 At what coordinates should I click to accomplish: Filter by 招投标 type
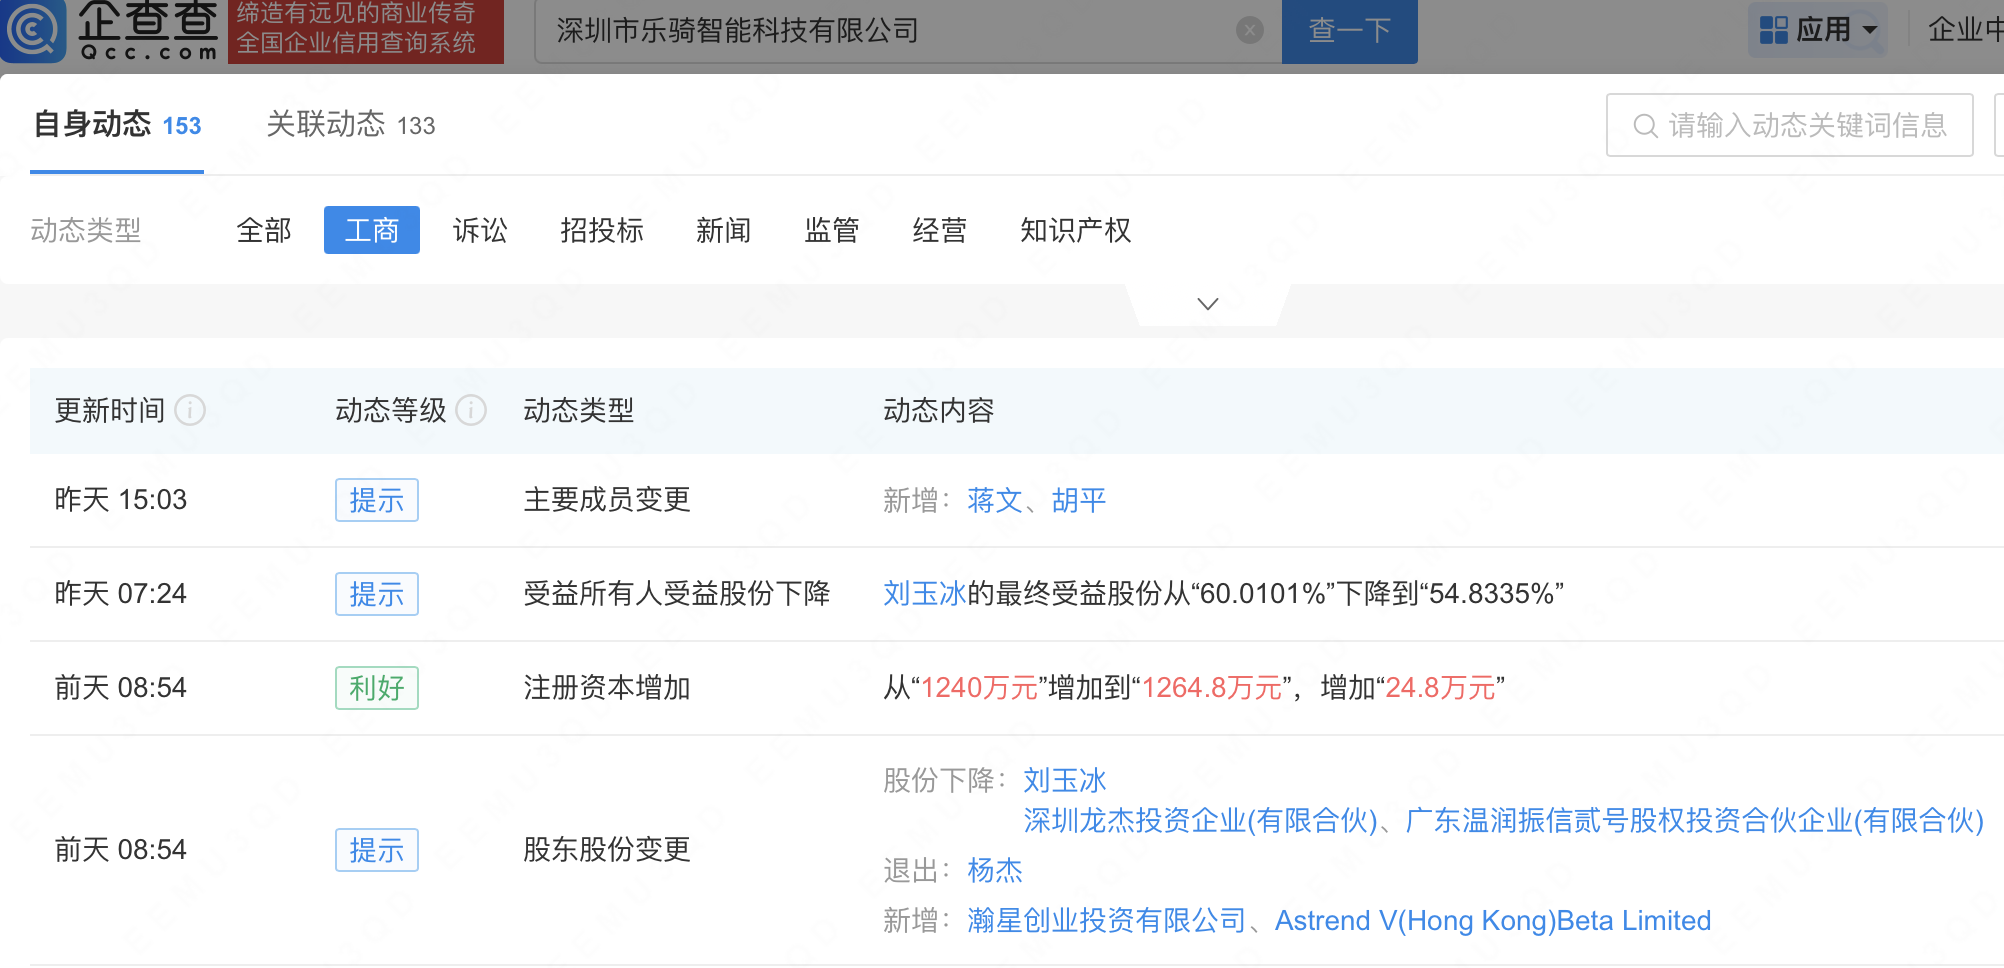click(601, 231)
